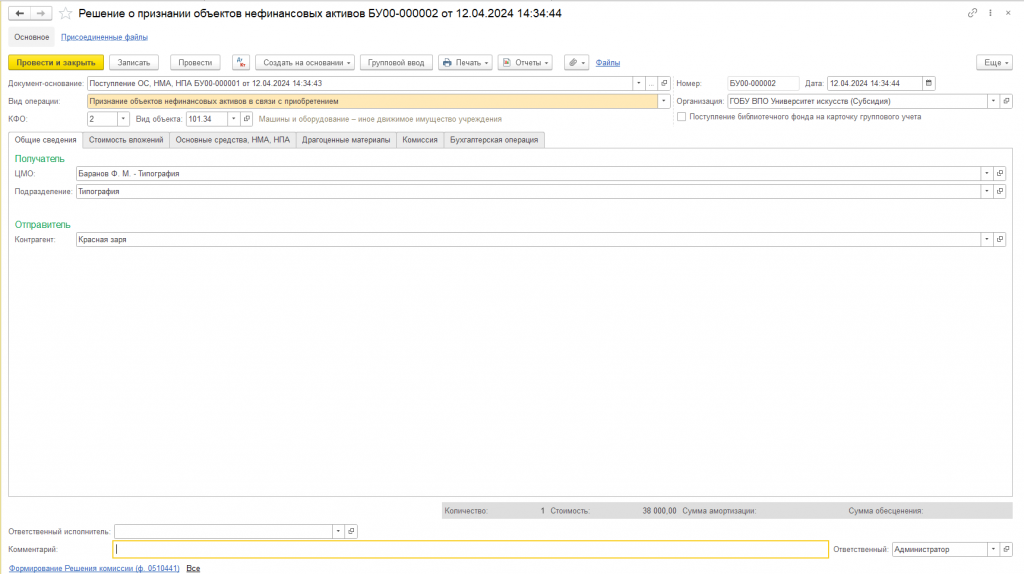Switch to the Комиссия tab
Image resolution: width=1024 pixels, height=574 pixels.
point(420,140)
